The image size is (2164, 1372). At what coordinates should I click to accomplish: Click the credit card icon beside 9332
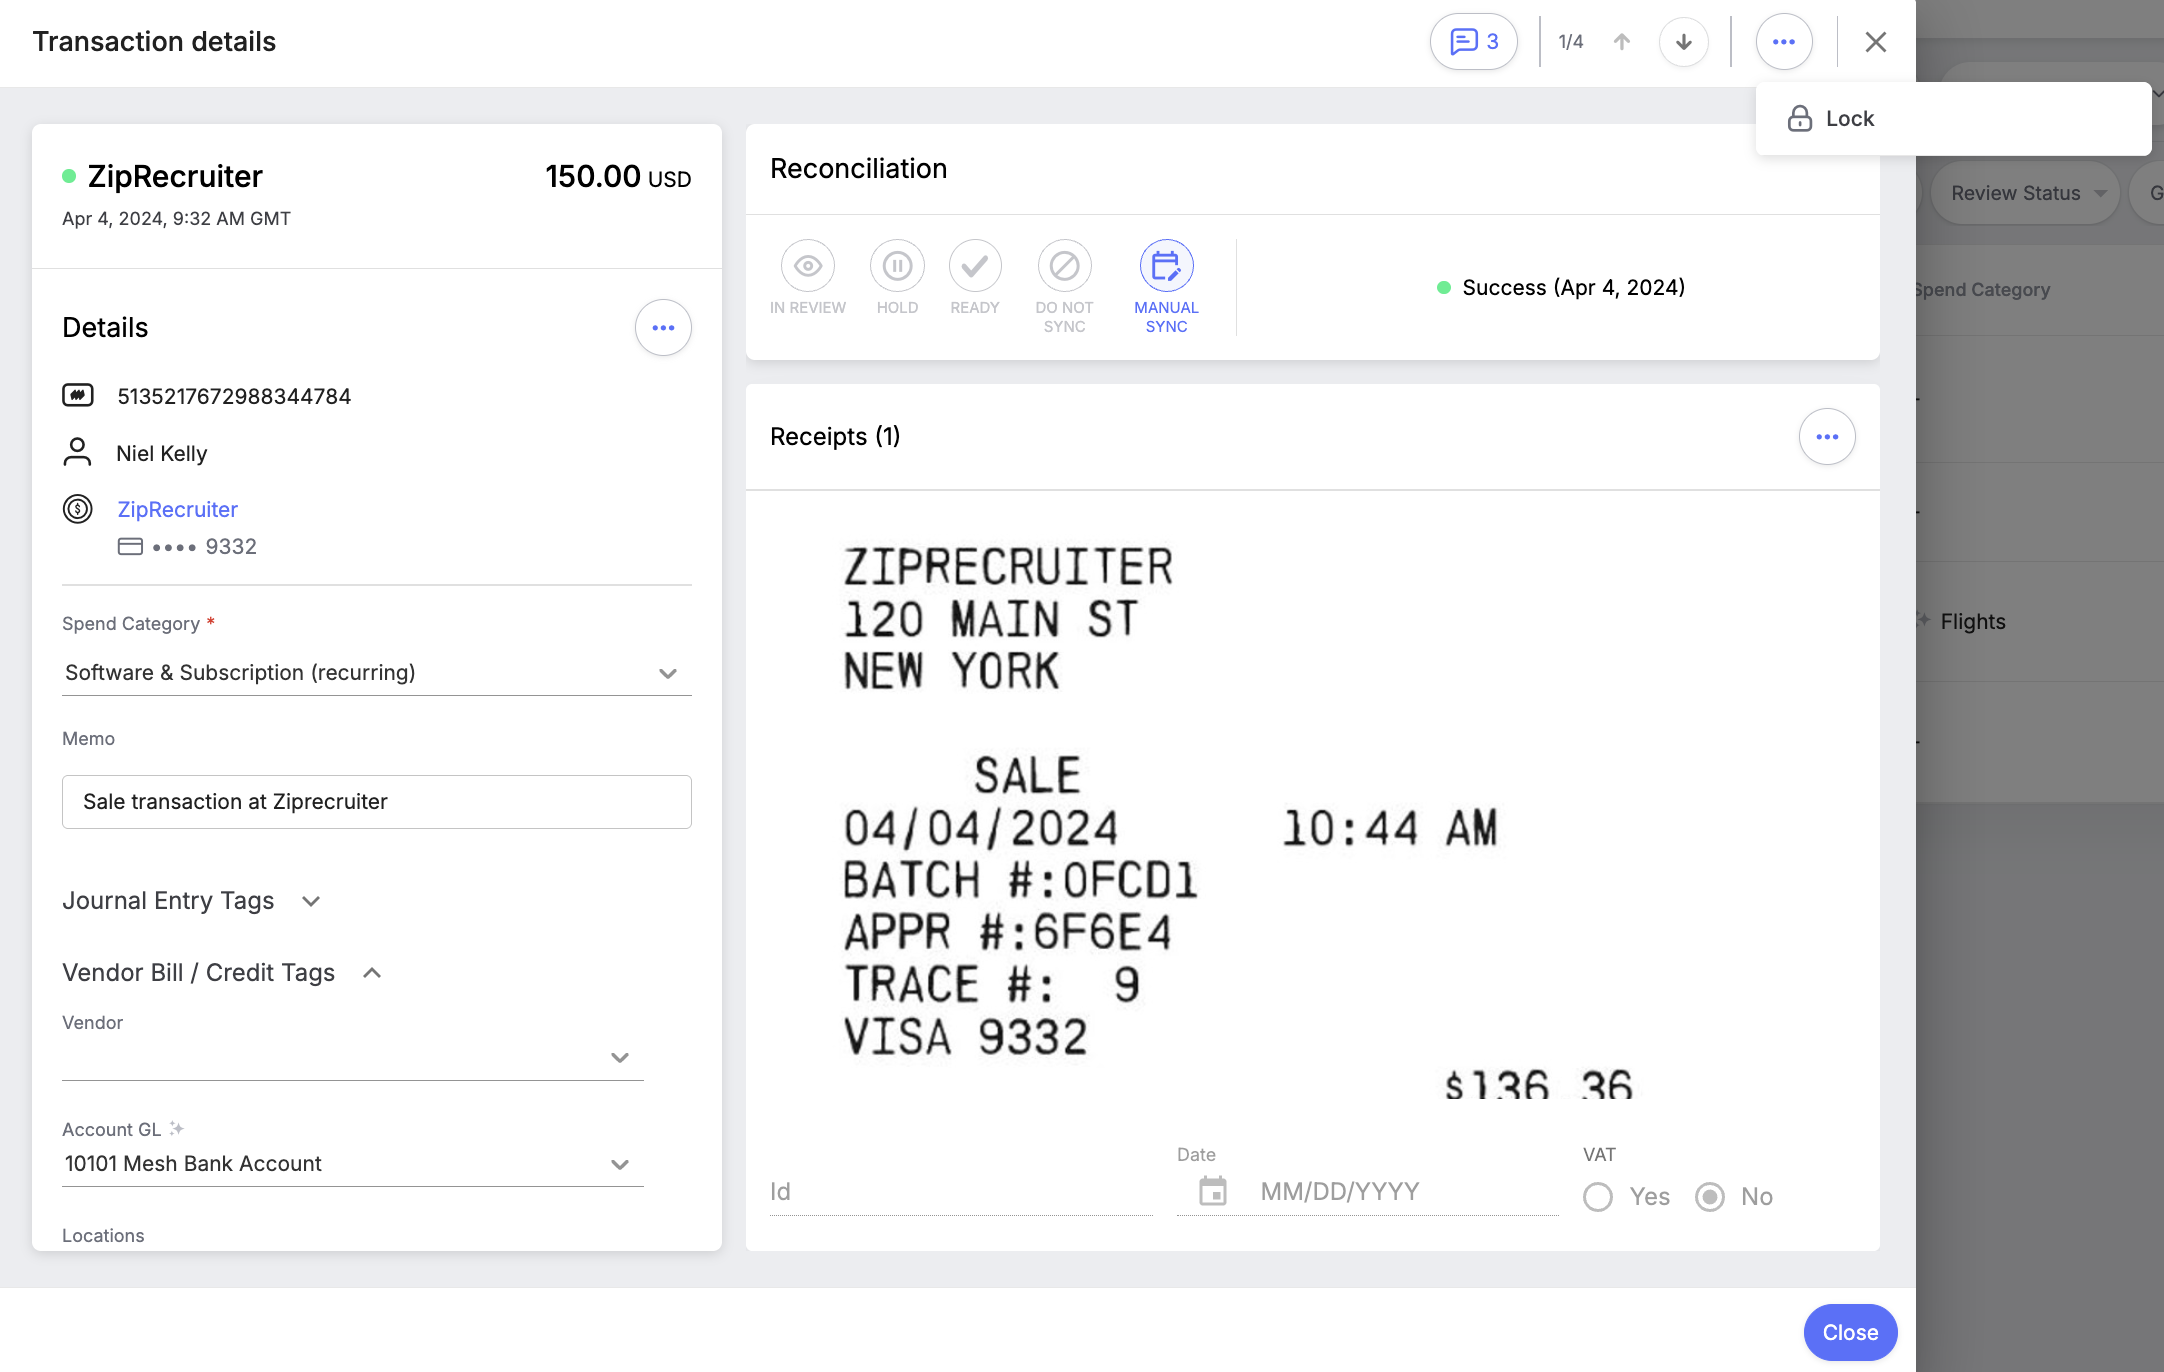[130, 547]
